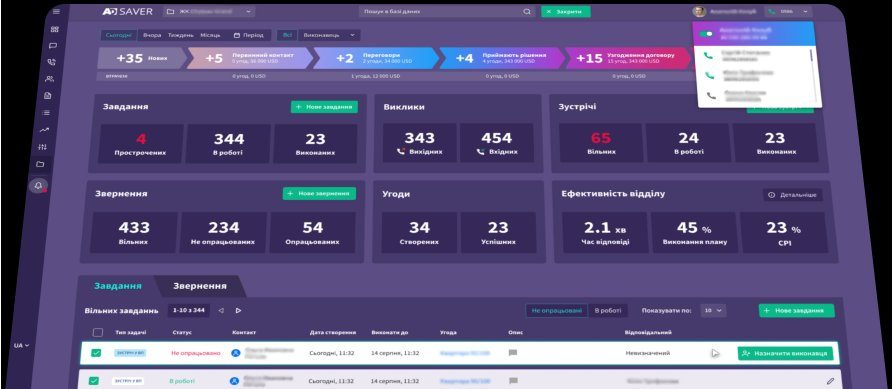Go to next page of tasks
The width and height of the screenshot is (893, 389).
[x=239, y=310]
